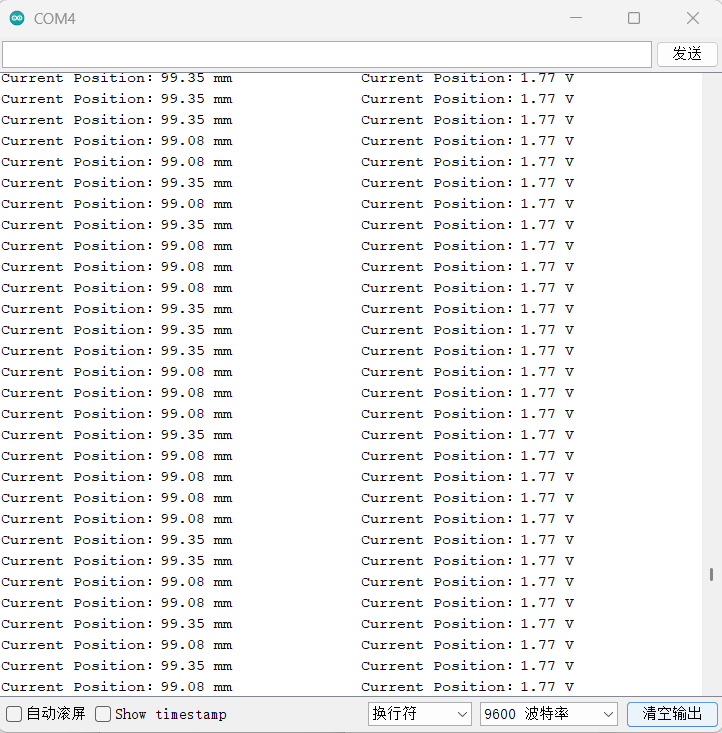Click the Show timestamp label text
Screen dimensions: 722x733
pos(171,714)
